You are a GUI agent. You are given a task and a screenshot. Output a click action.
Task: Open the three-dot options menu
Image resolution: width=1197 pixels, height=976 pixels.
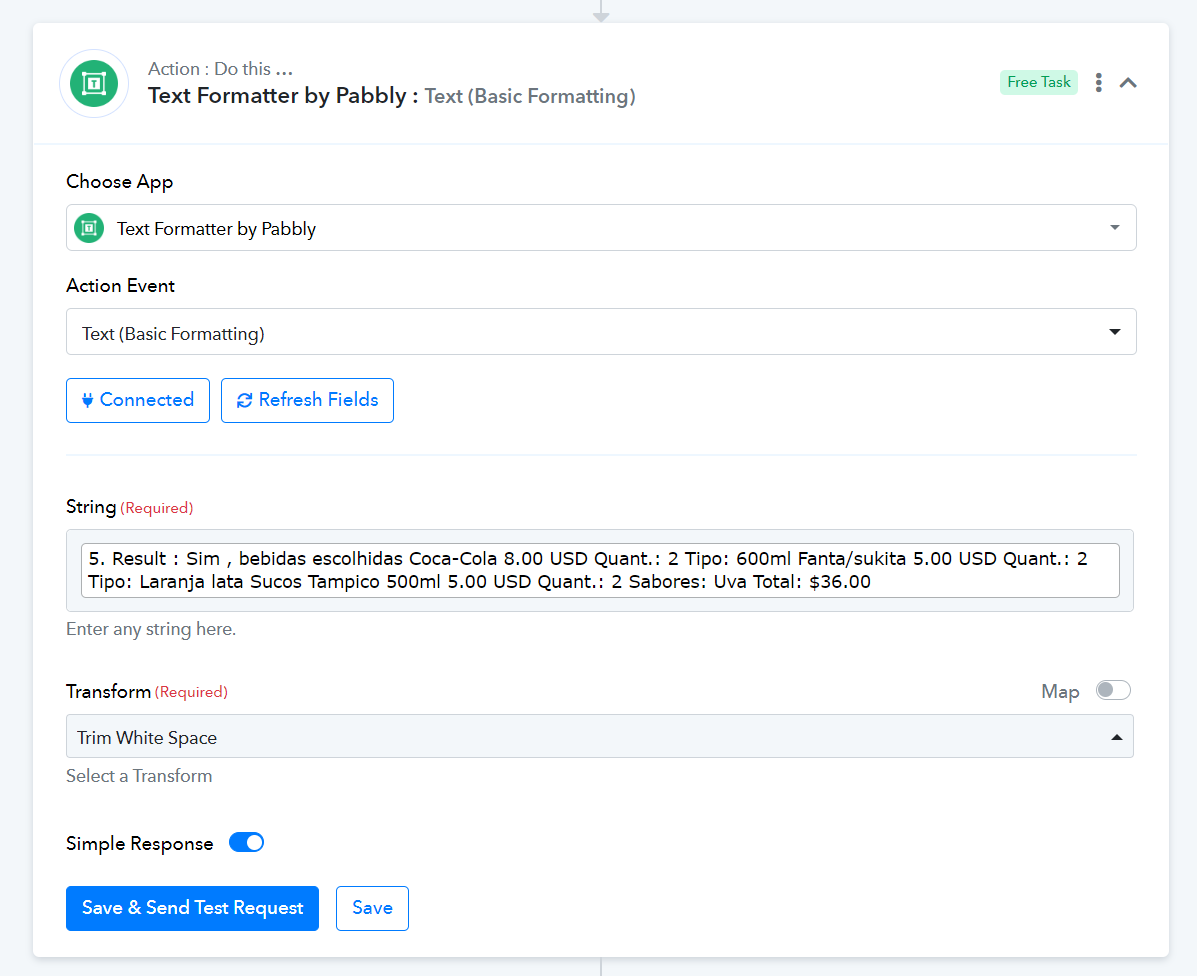pyautogui.click(x=1099, y=82)
